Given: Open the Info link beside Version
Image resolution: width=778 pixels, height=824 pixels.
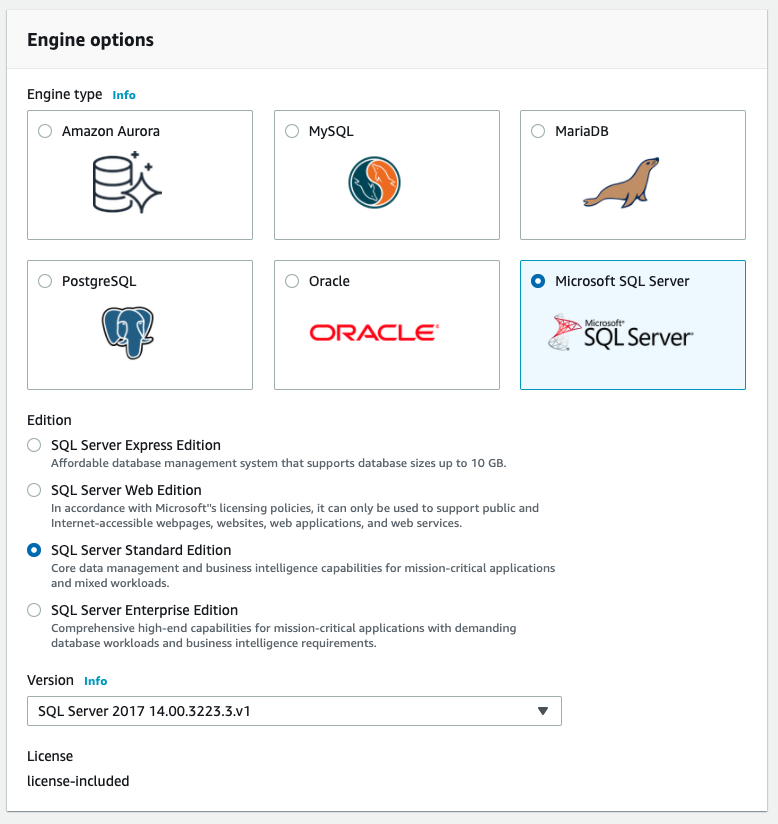Looking at the screenshot, I should point(95,681).
